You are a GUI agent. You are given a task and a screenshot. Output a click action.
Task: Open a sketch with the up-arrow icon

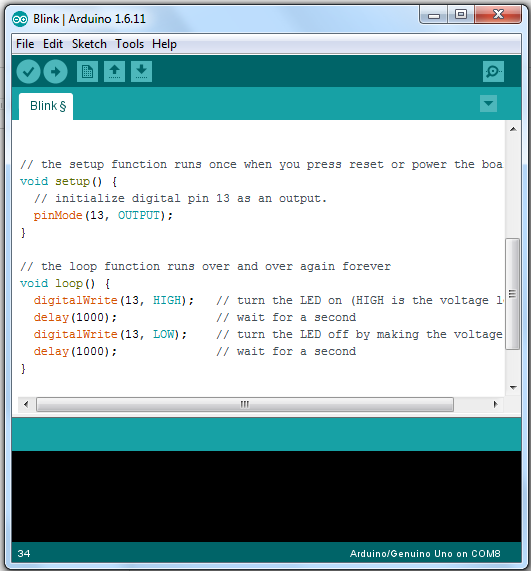[x=114, y=71]
